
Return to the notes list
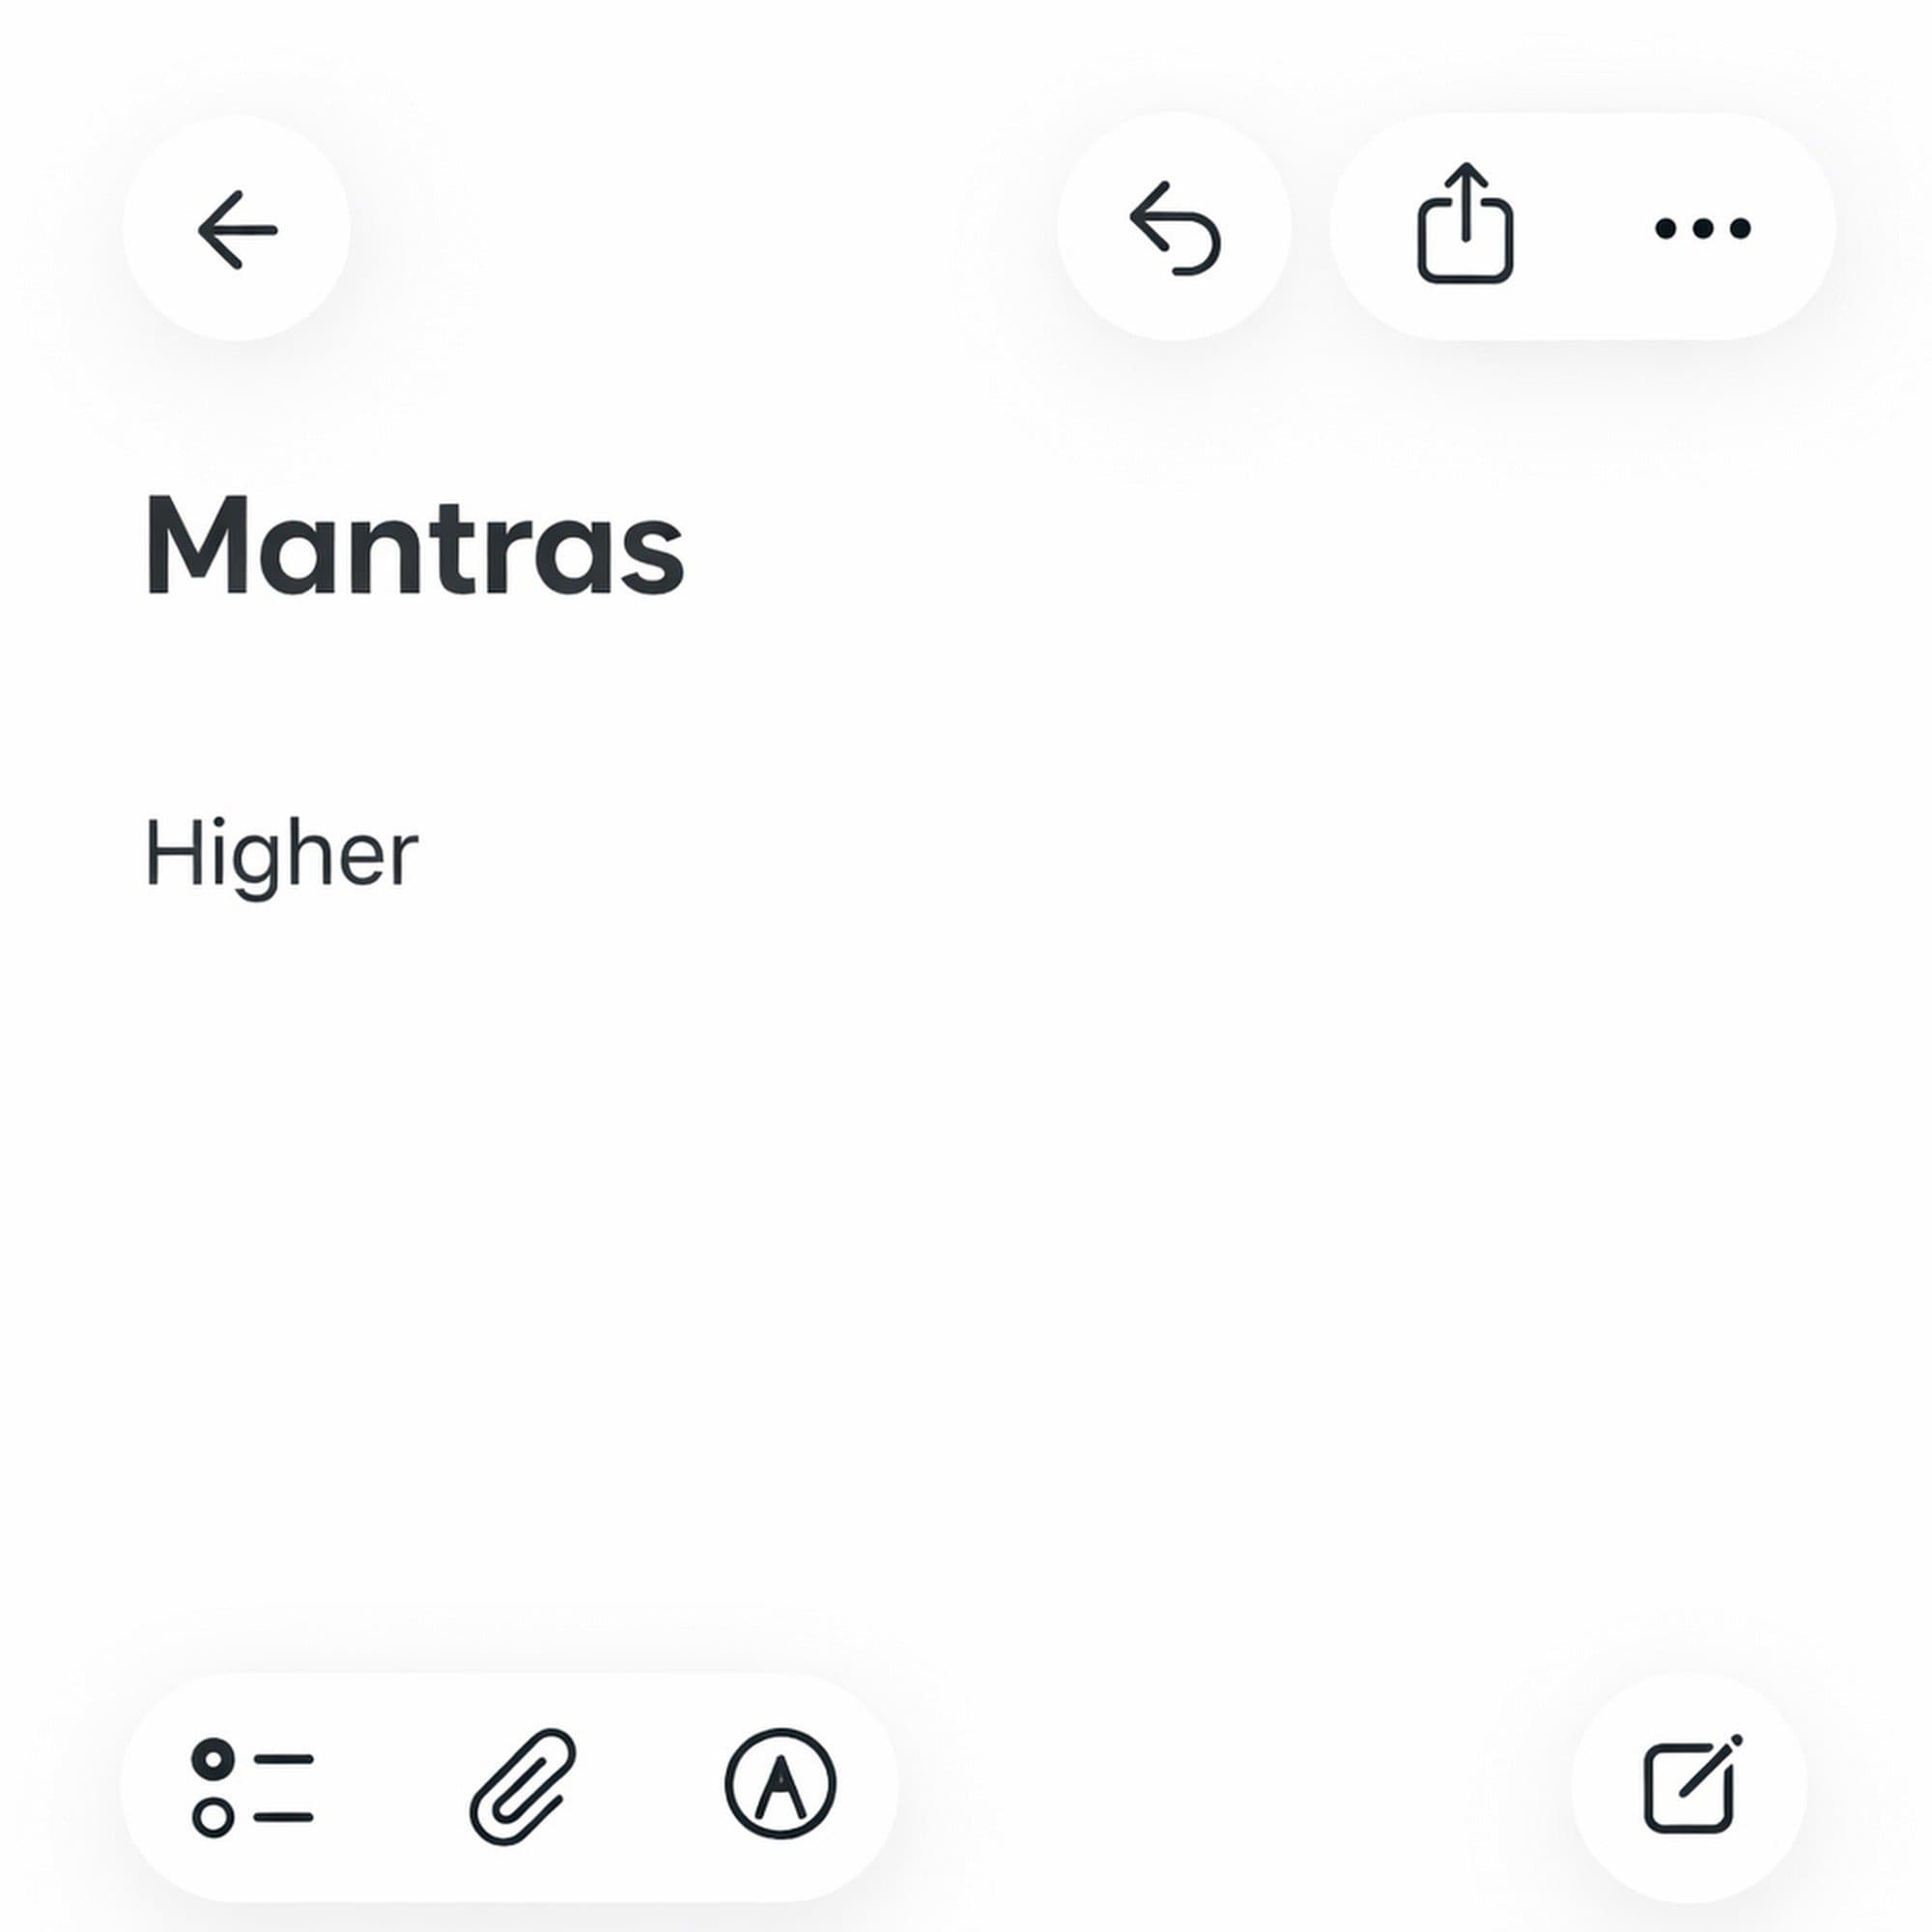(x=237, y=230)
